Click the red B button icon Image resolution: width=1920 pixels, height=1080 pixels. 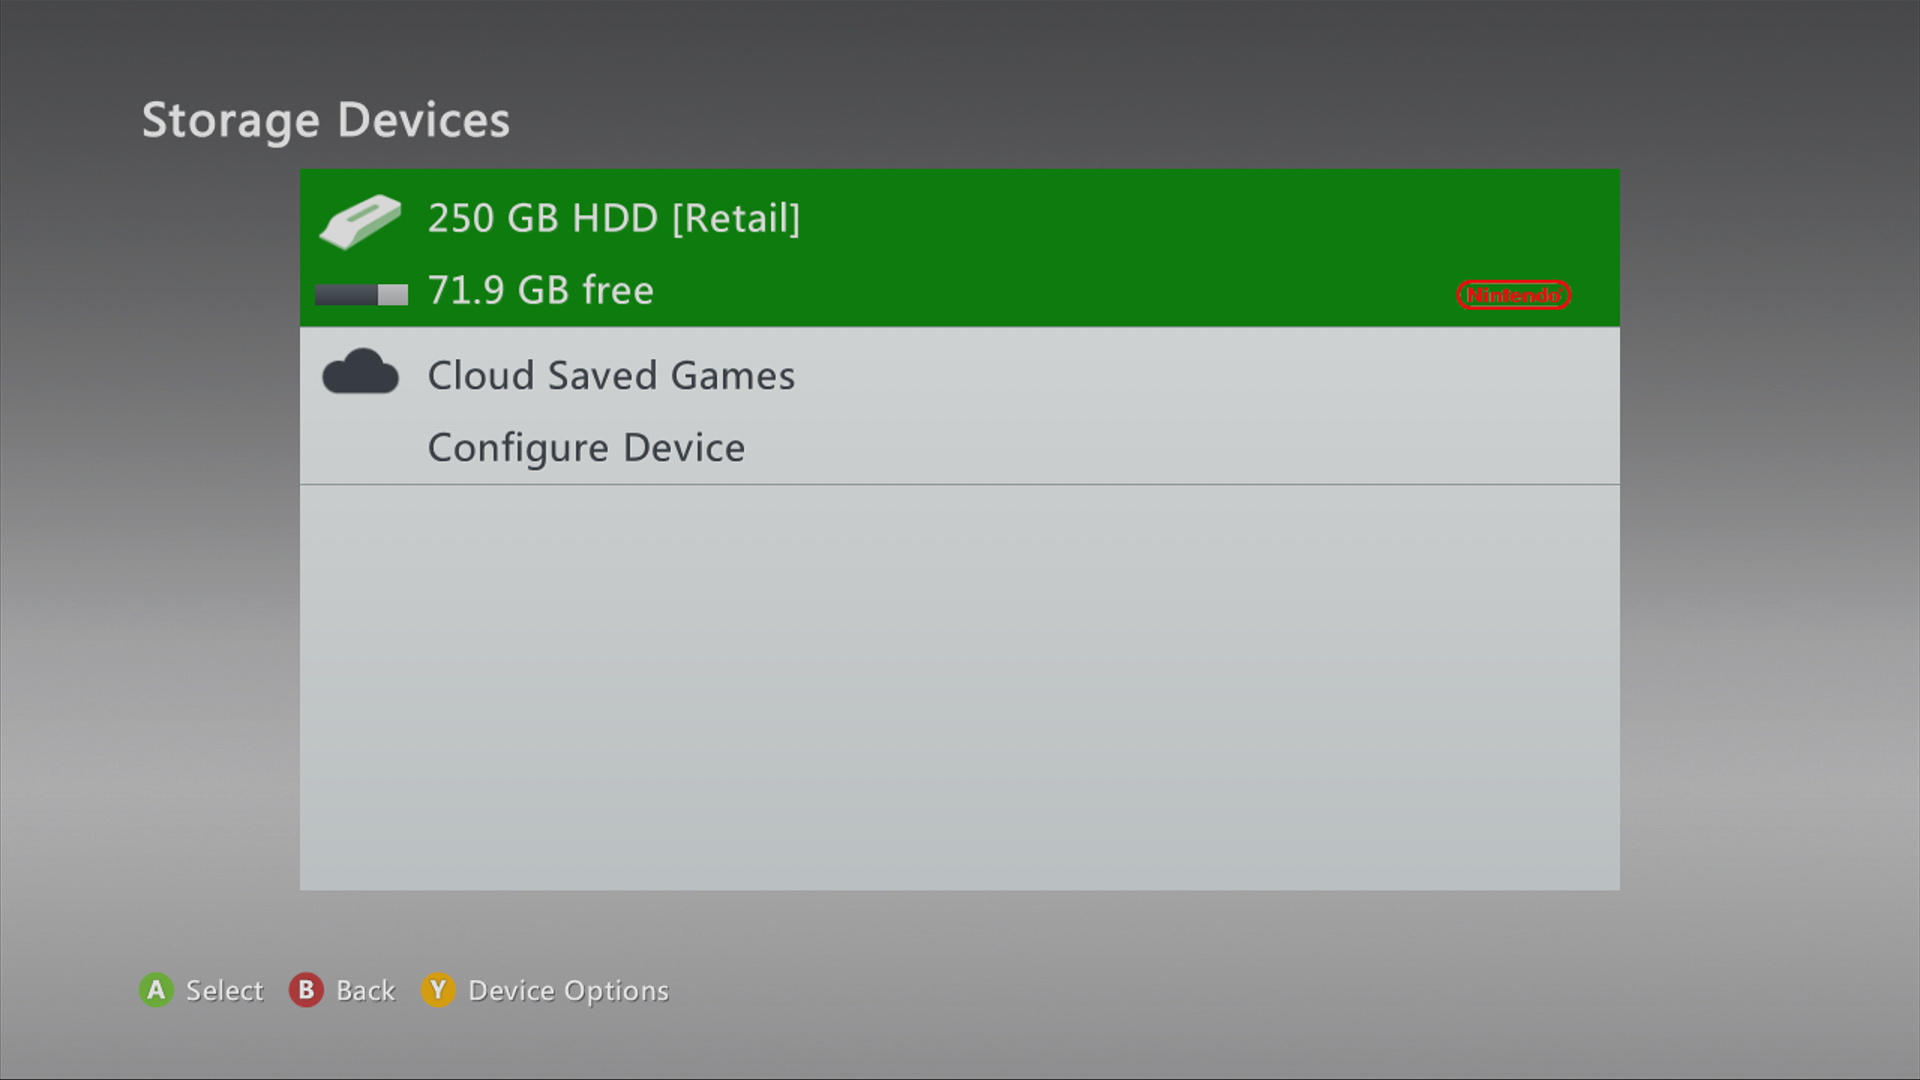306,990
